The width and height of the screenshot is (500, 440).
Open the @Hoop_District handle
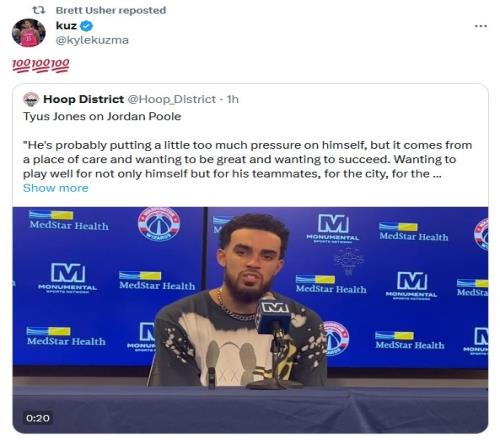pyautogui.click(x=172, y=99)
